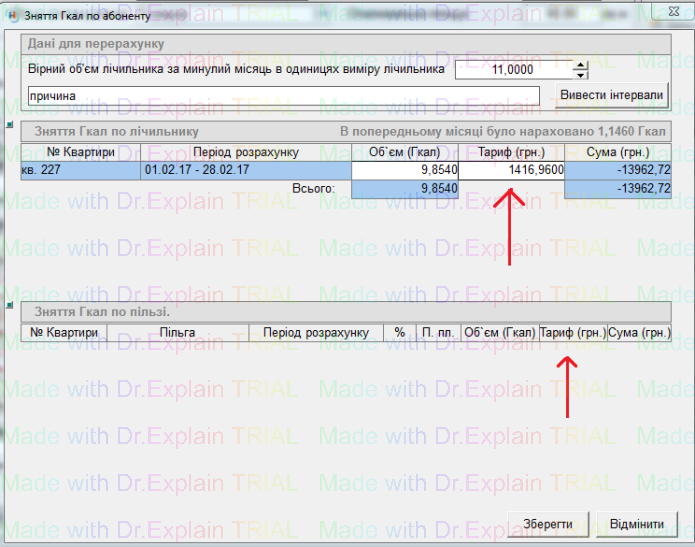The height and width of the screenshot is (547, 695).
Task: Click the 'Період розрахунку' header in the benefits table
Action: click(316, 332)
